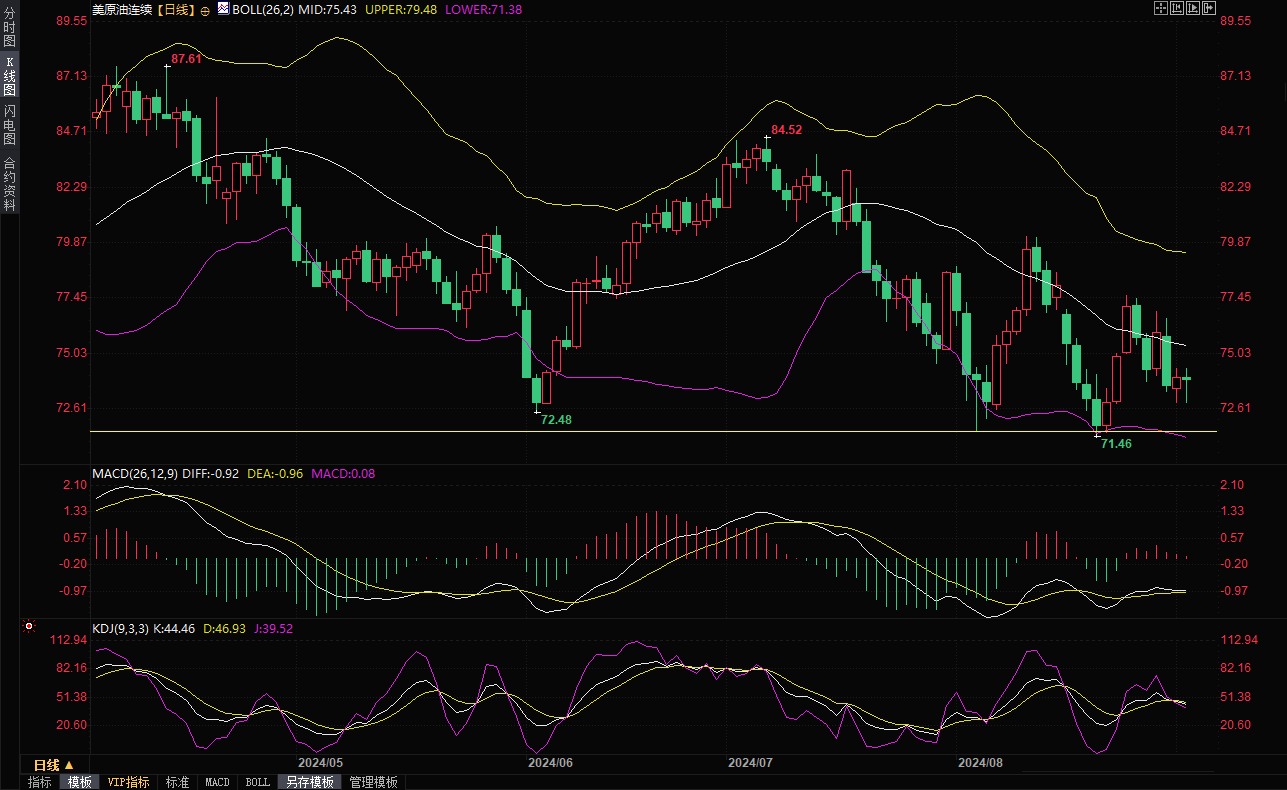Click the circular icon beside 日线 title
This screenshot has height=790, width=1287.
pyautogui.click(x=205, y=10)
